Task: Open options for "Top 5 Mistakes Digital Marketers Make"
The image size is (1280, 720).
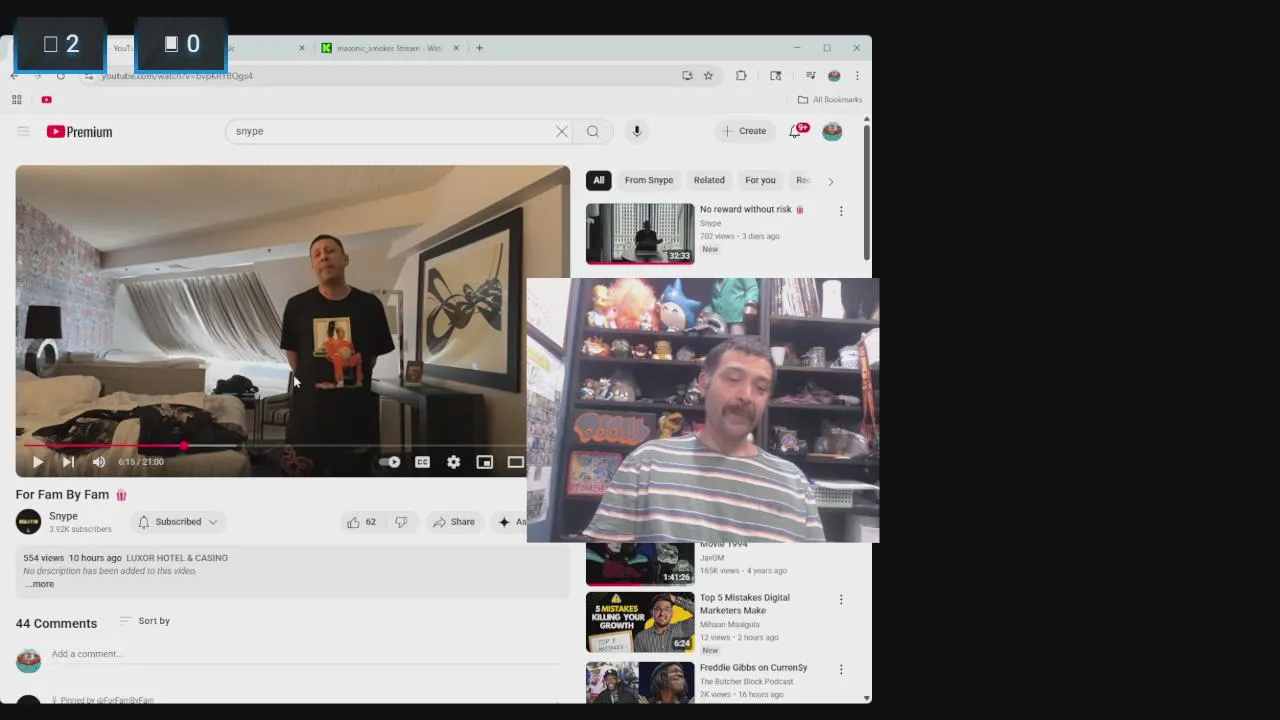Action: click(x=841, y=599)
